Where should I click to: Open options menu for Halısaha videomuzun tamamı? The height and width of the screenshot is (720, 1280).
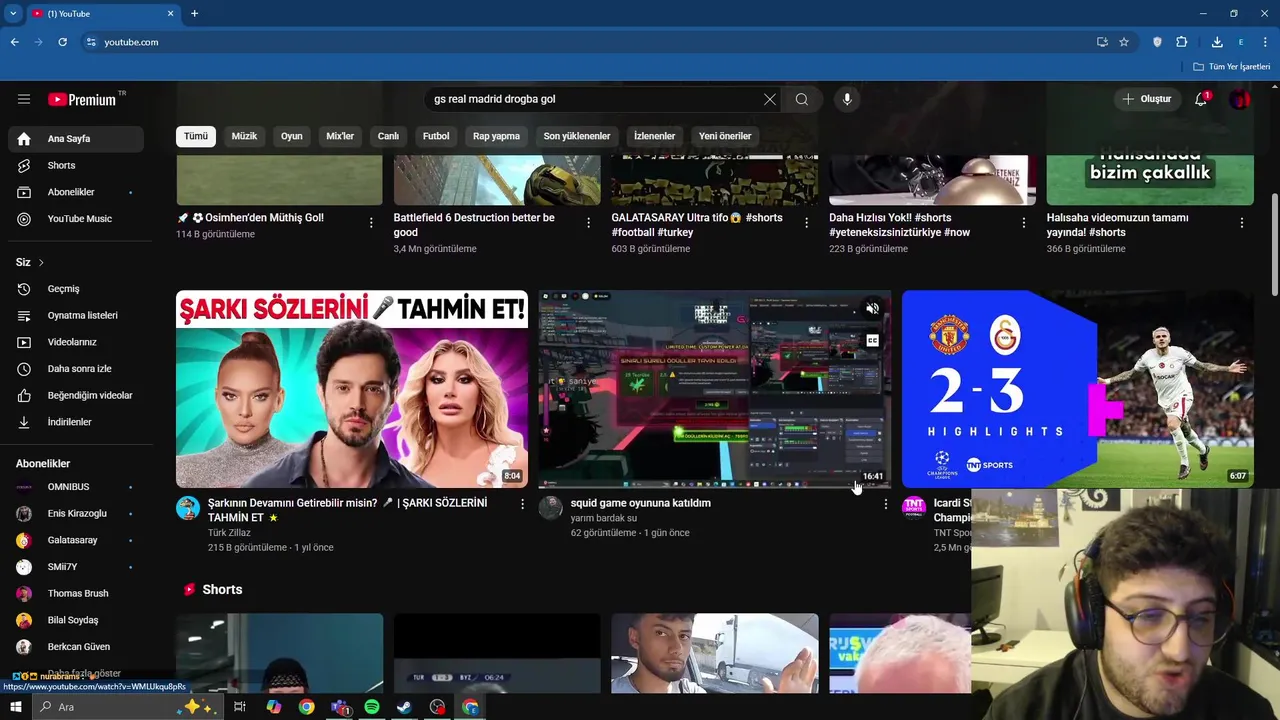[x=1242, y=223]
